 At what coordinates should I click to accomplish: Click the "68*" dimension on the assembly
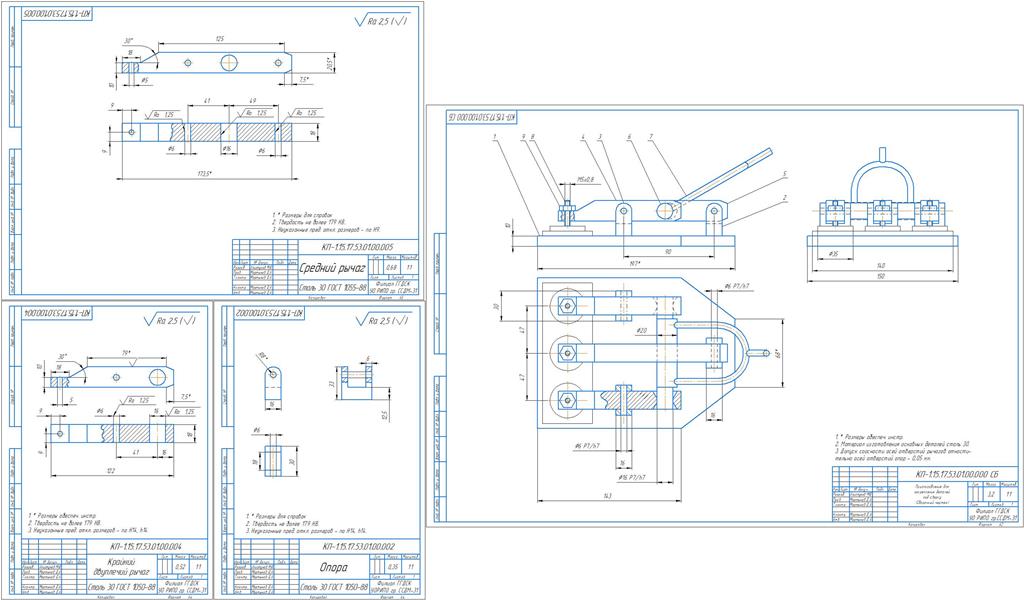(x=779, y=353)
